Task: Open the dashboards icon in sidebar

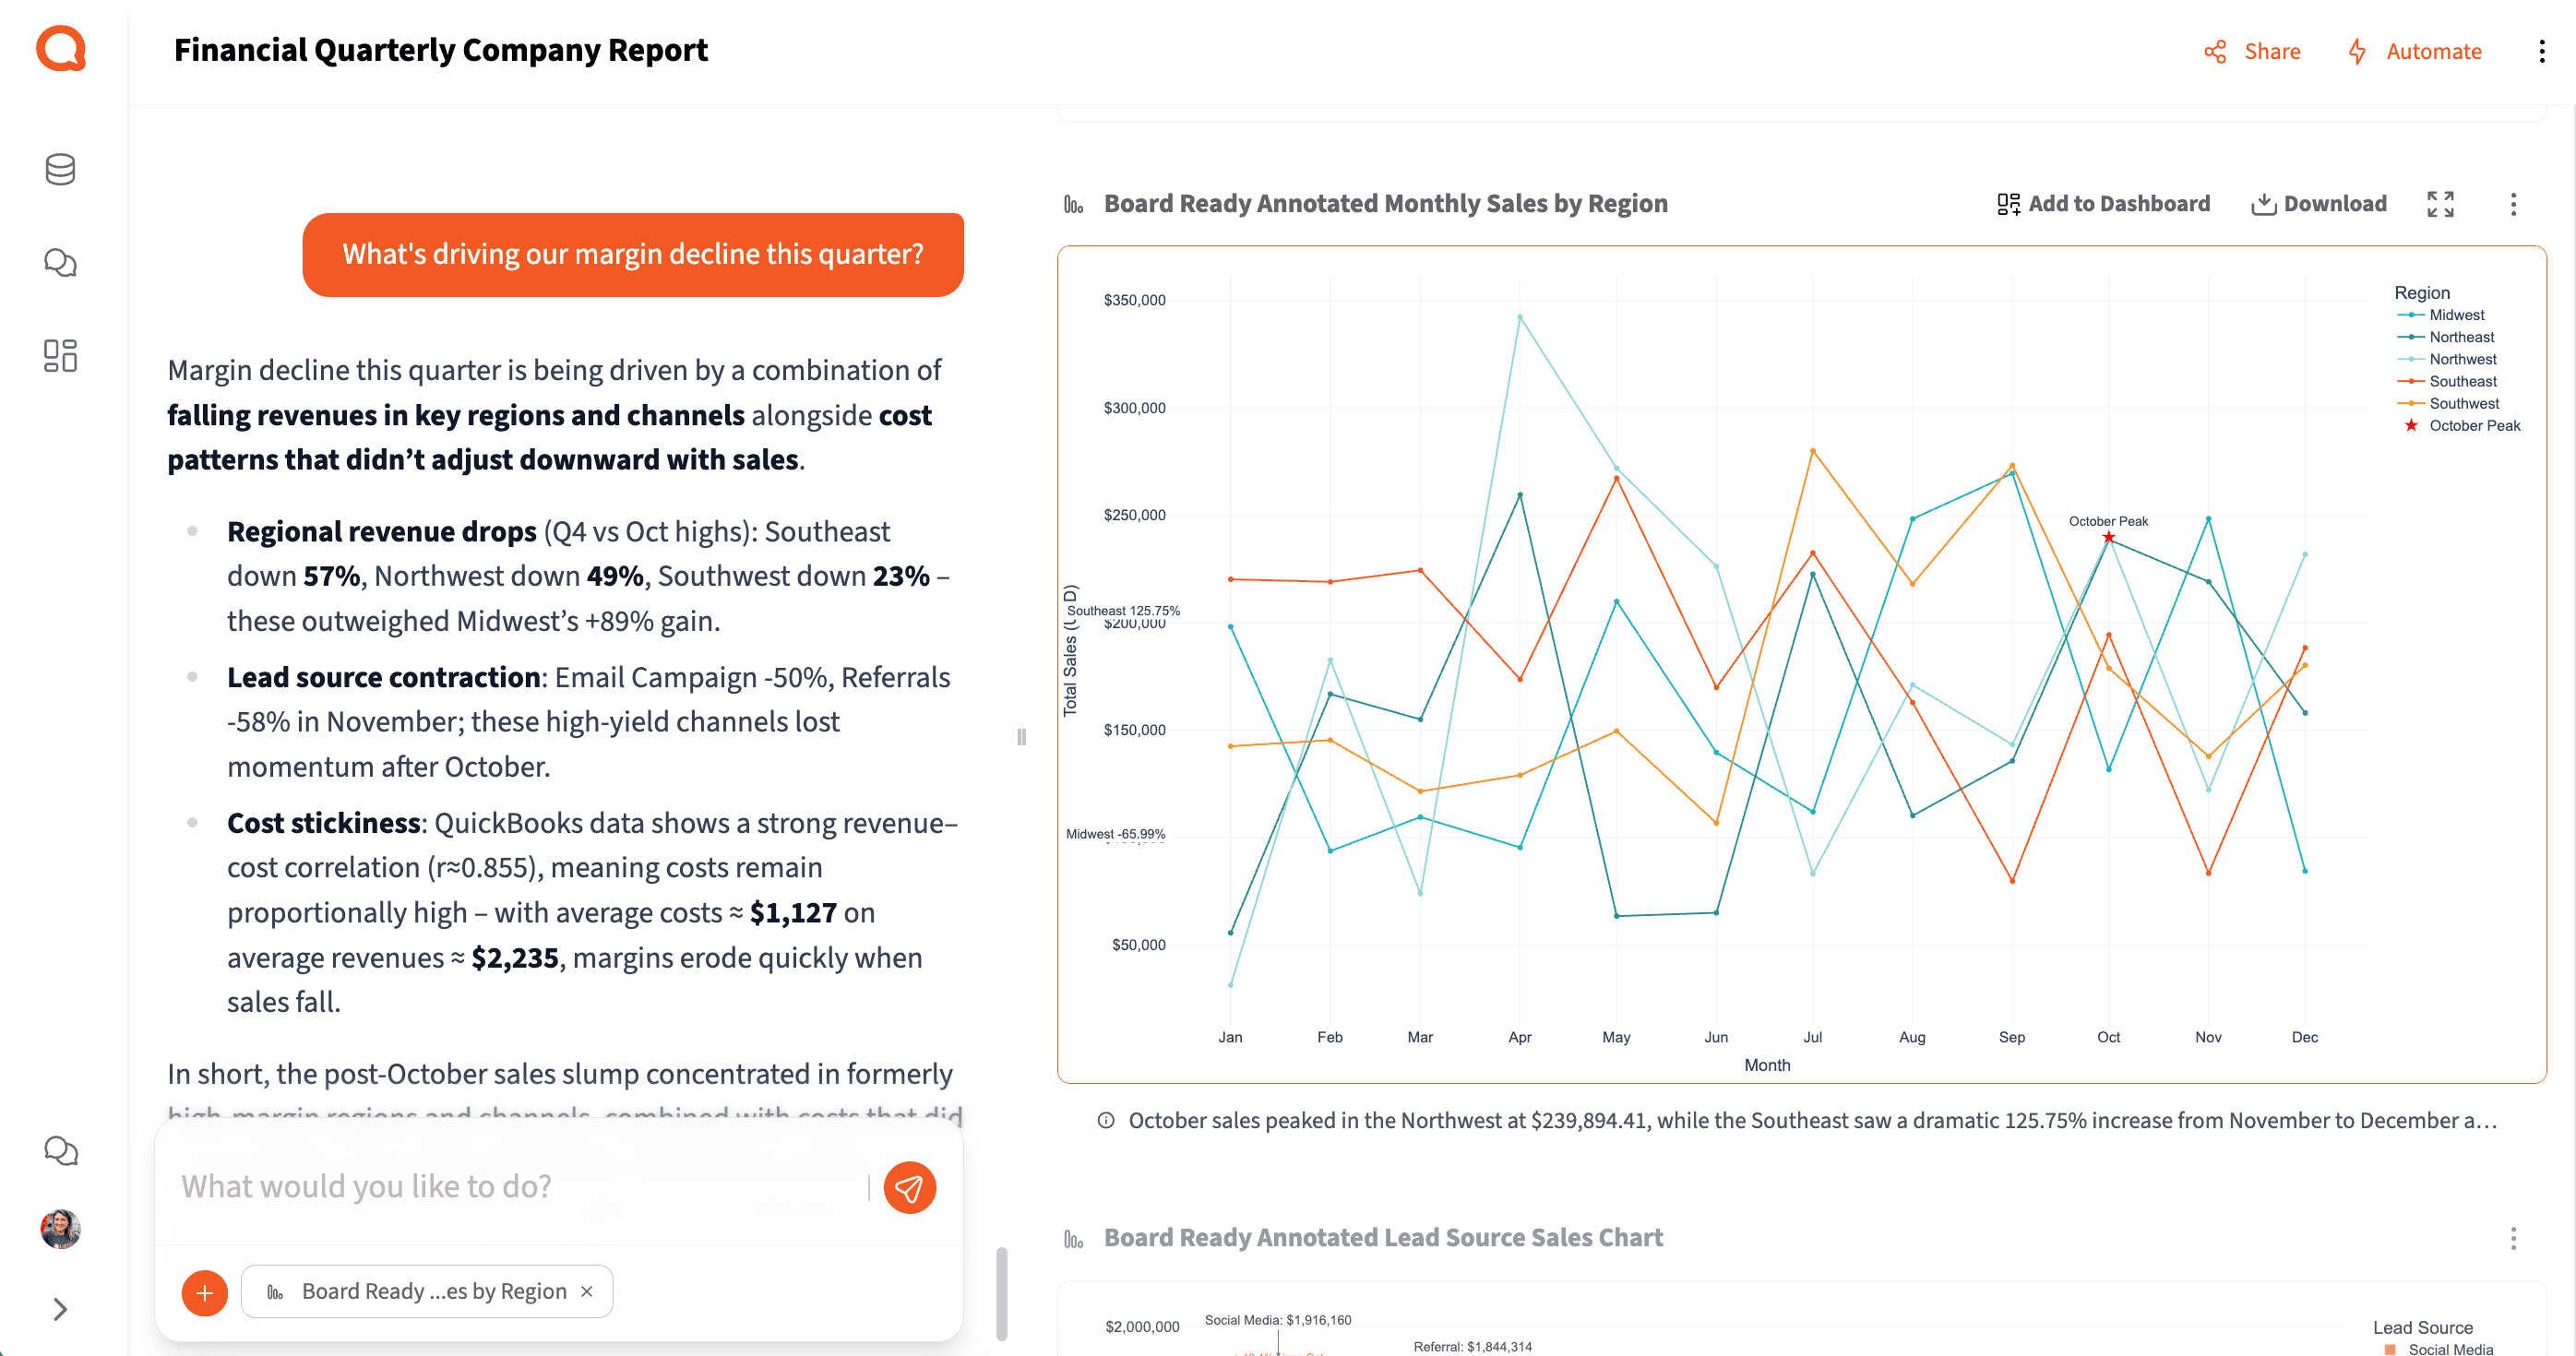Action: 60,356
